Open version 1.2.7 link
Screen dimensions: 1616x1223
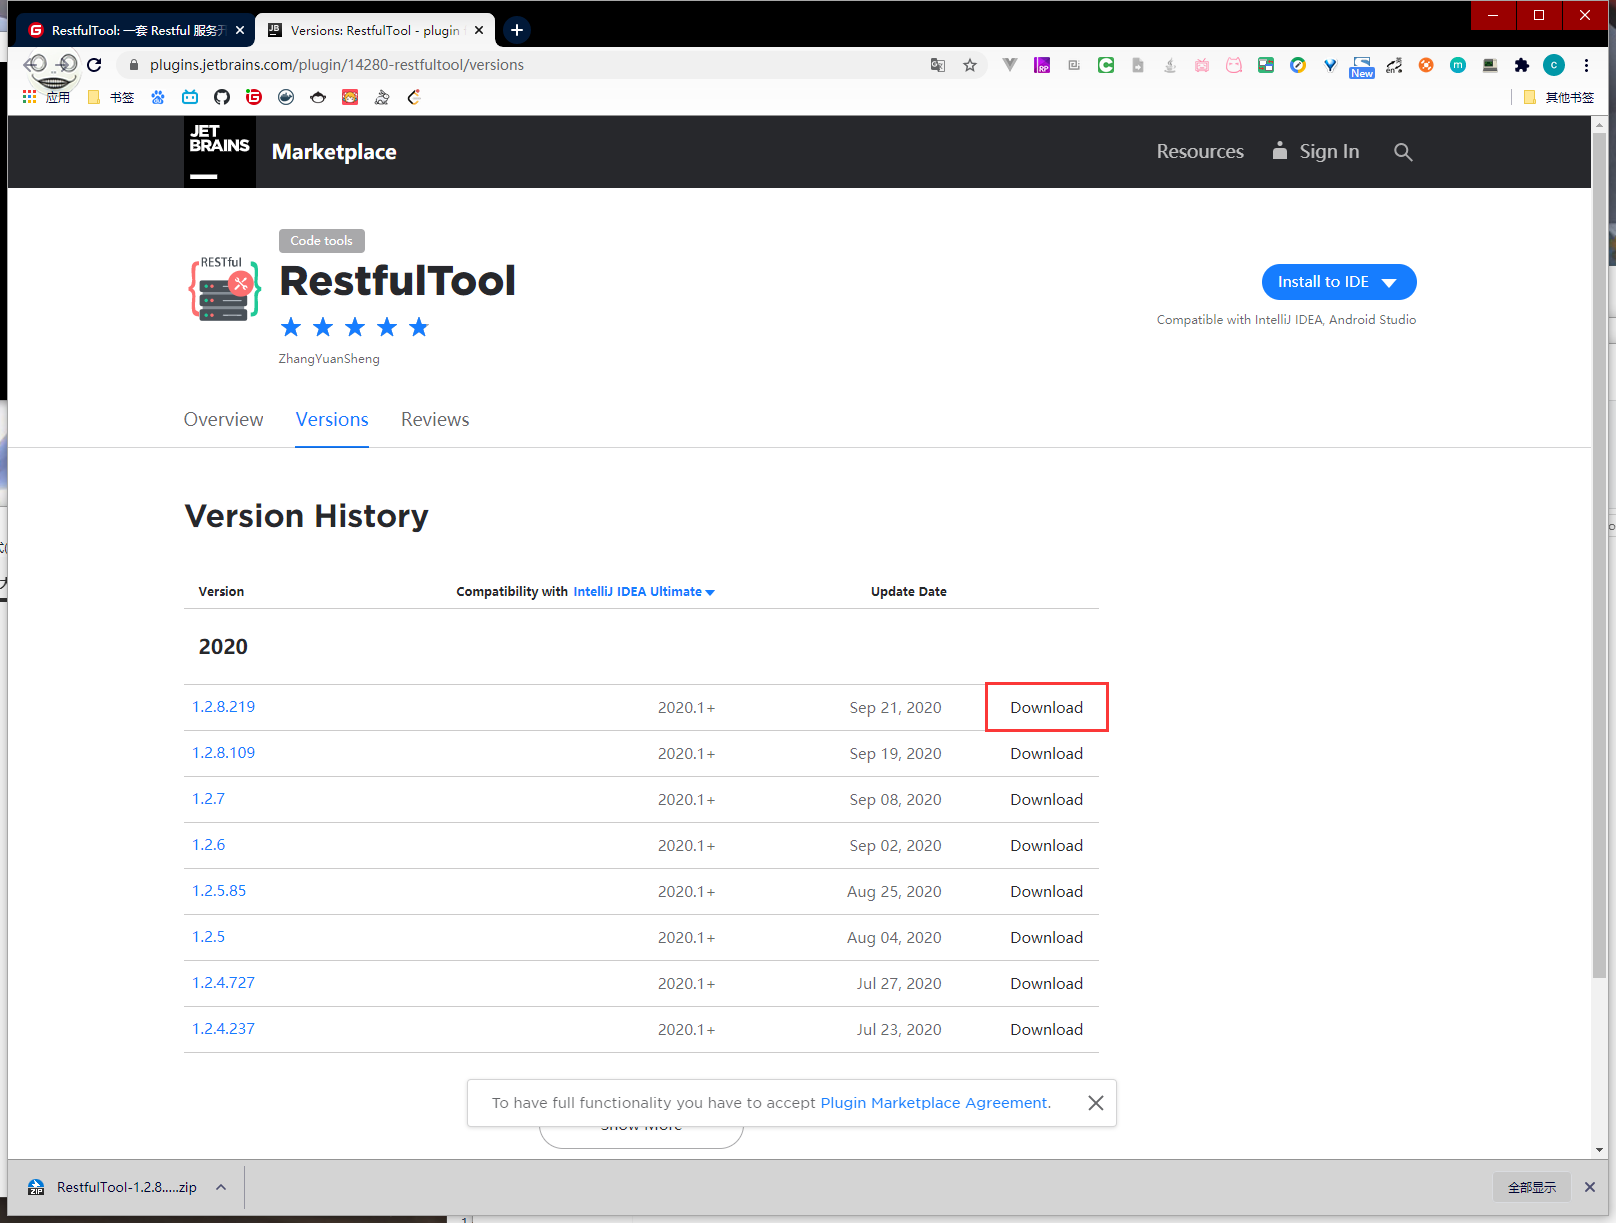[208, 799]
